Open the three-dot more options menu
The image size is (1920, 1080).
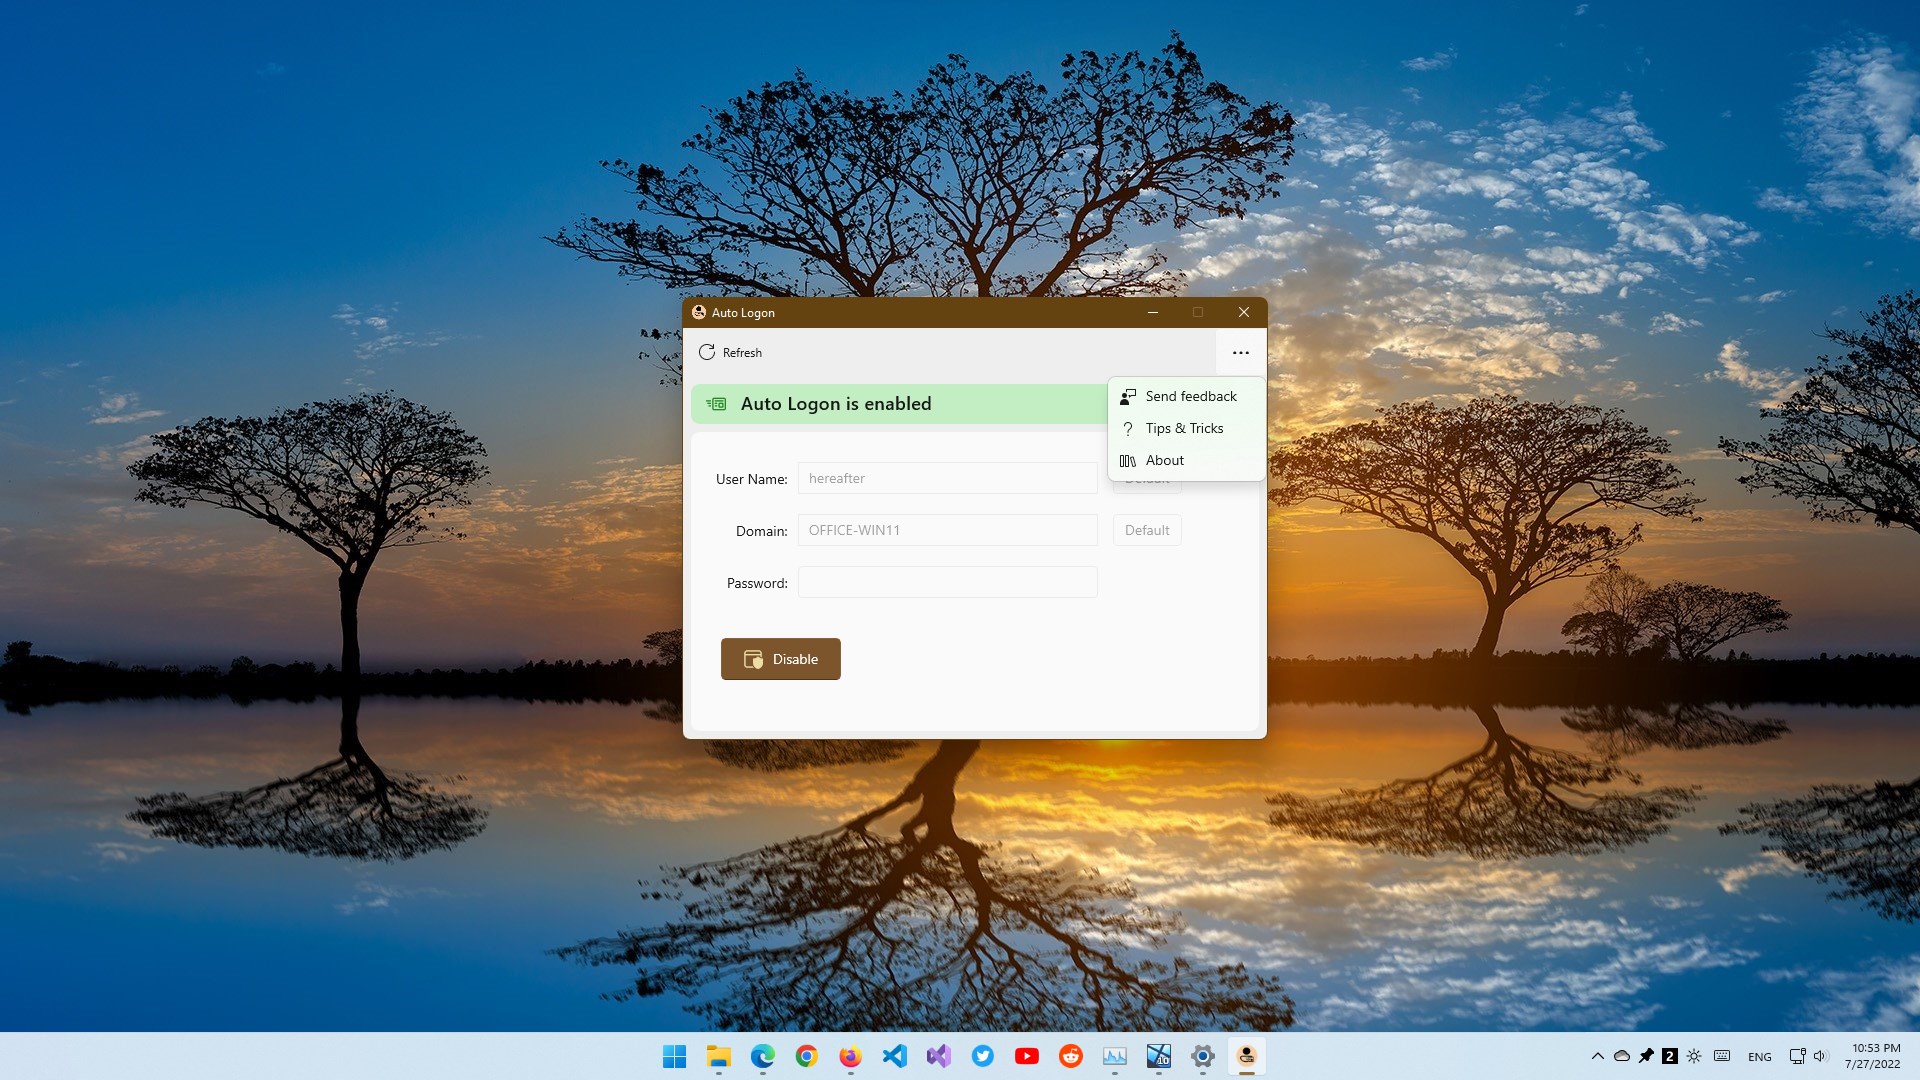[1241, 353]
